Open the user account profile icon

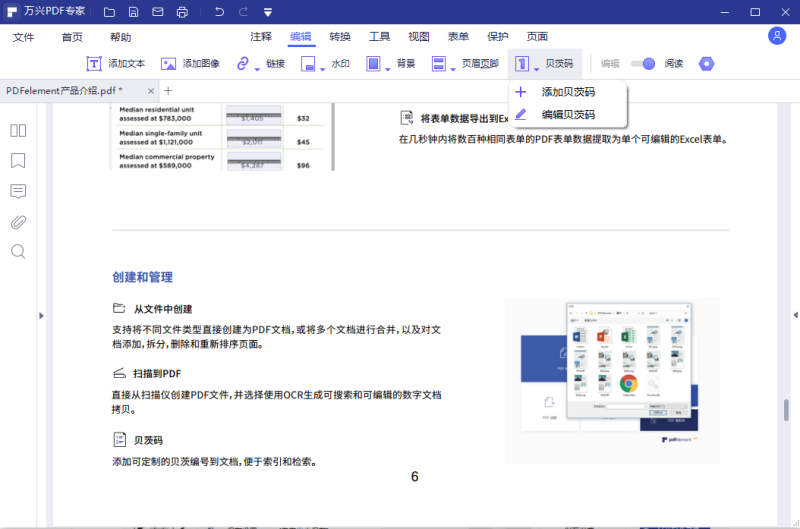[777, 36]
